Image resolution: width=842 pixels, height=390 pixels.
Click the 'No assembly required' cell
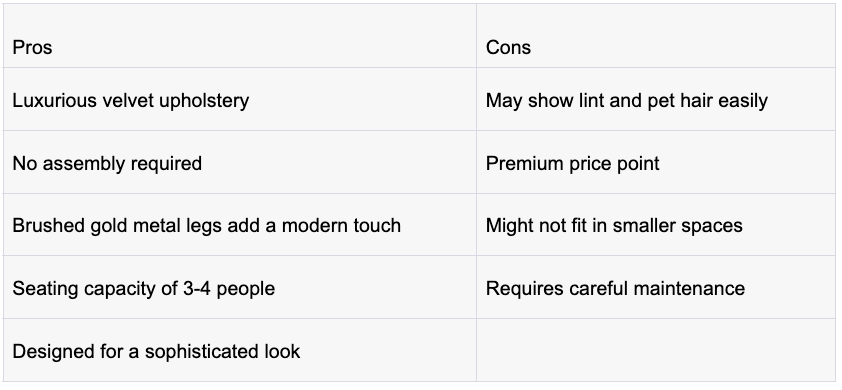[x=239, y=162]
